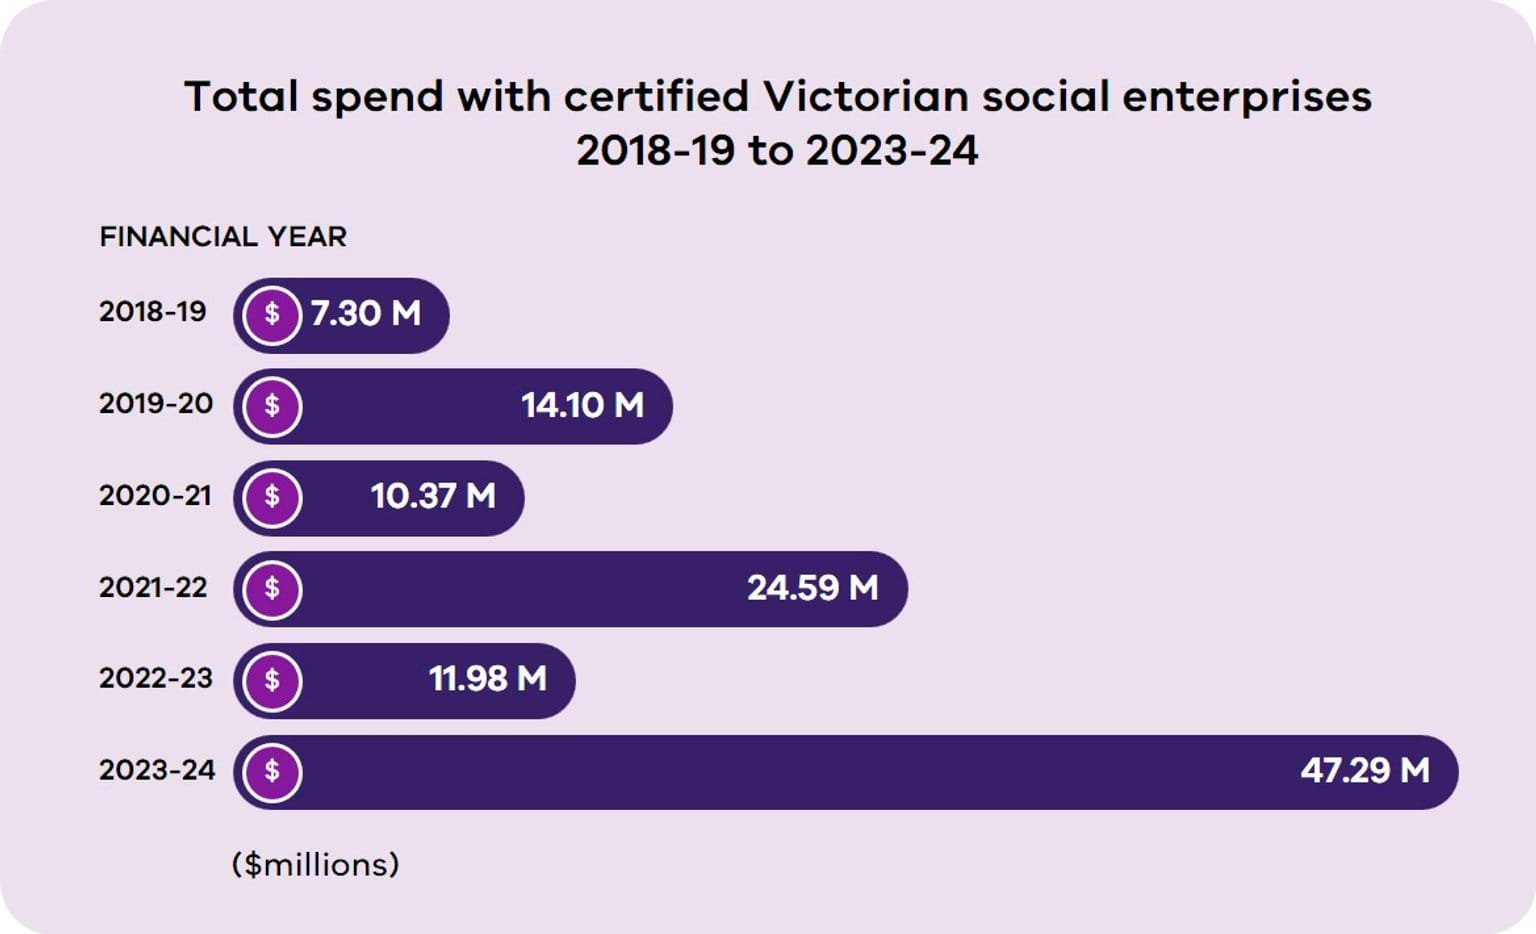
Task: Select the 14.10 M value label
Action: (x=582, y=405)
